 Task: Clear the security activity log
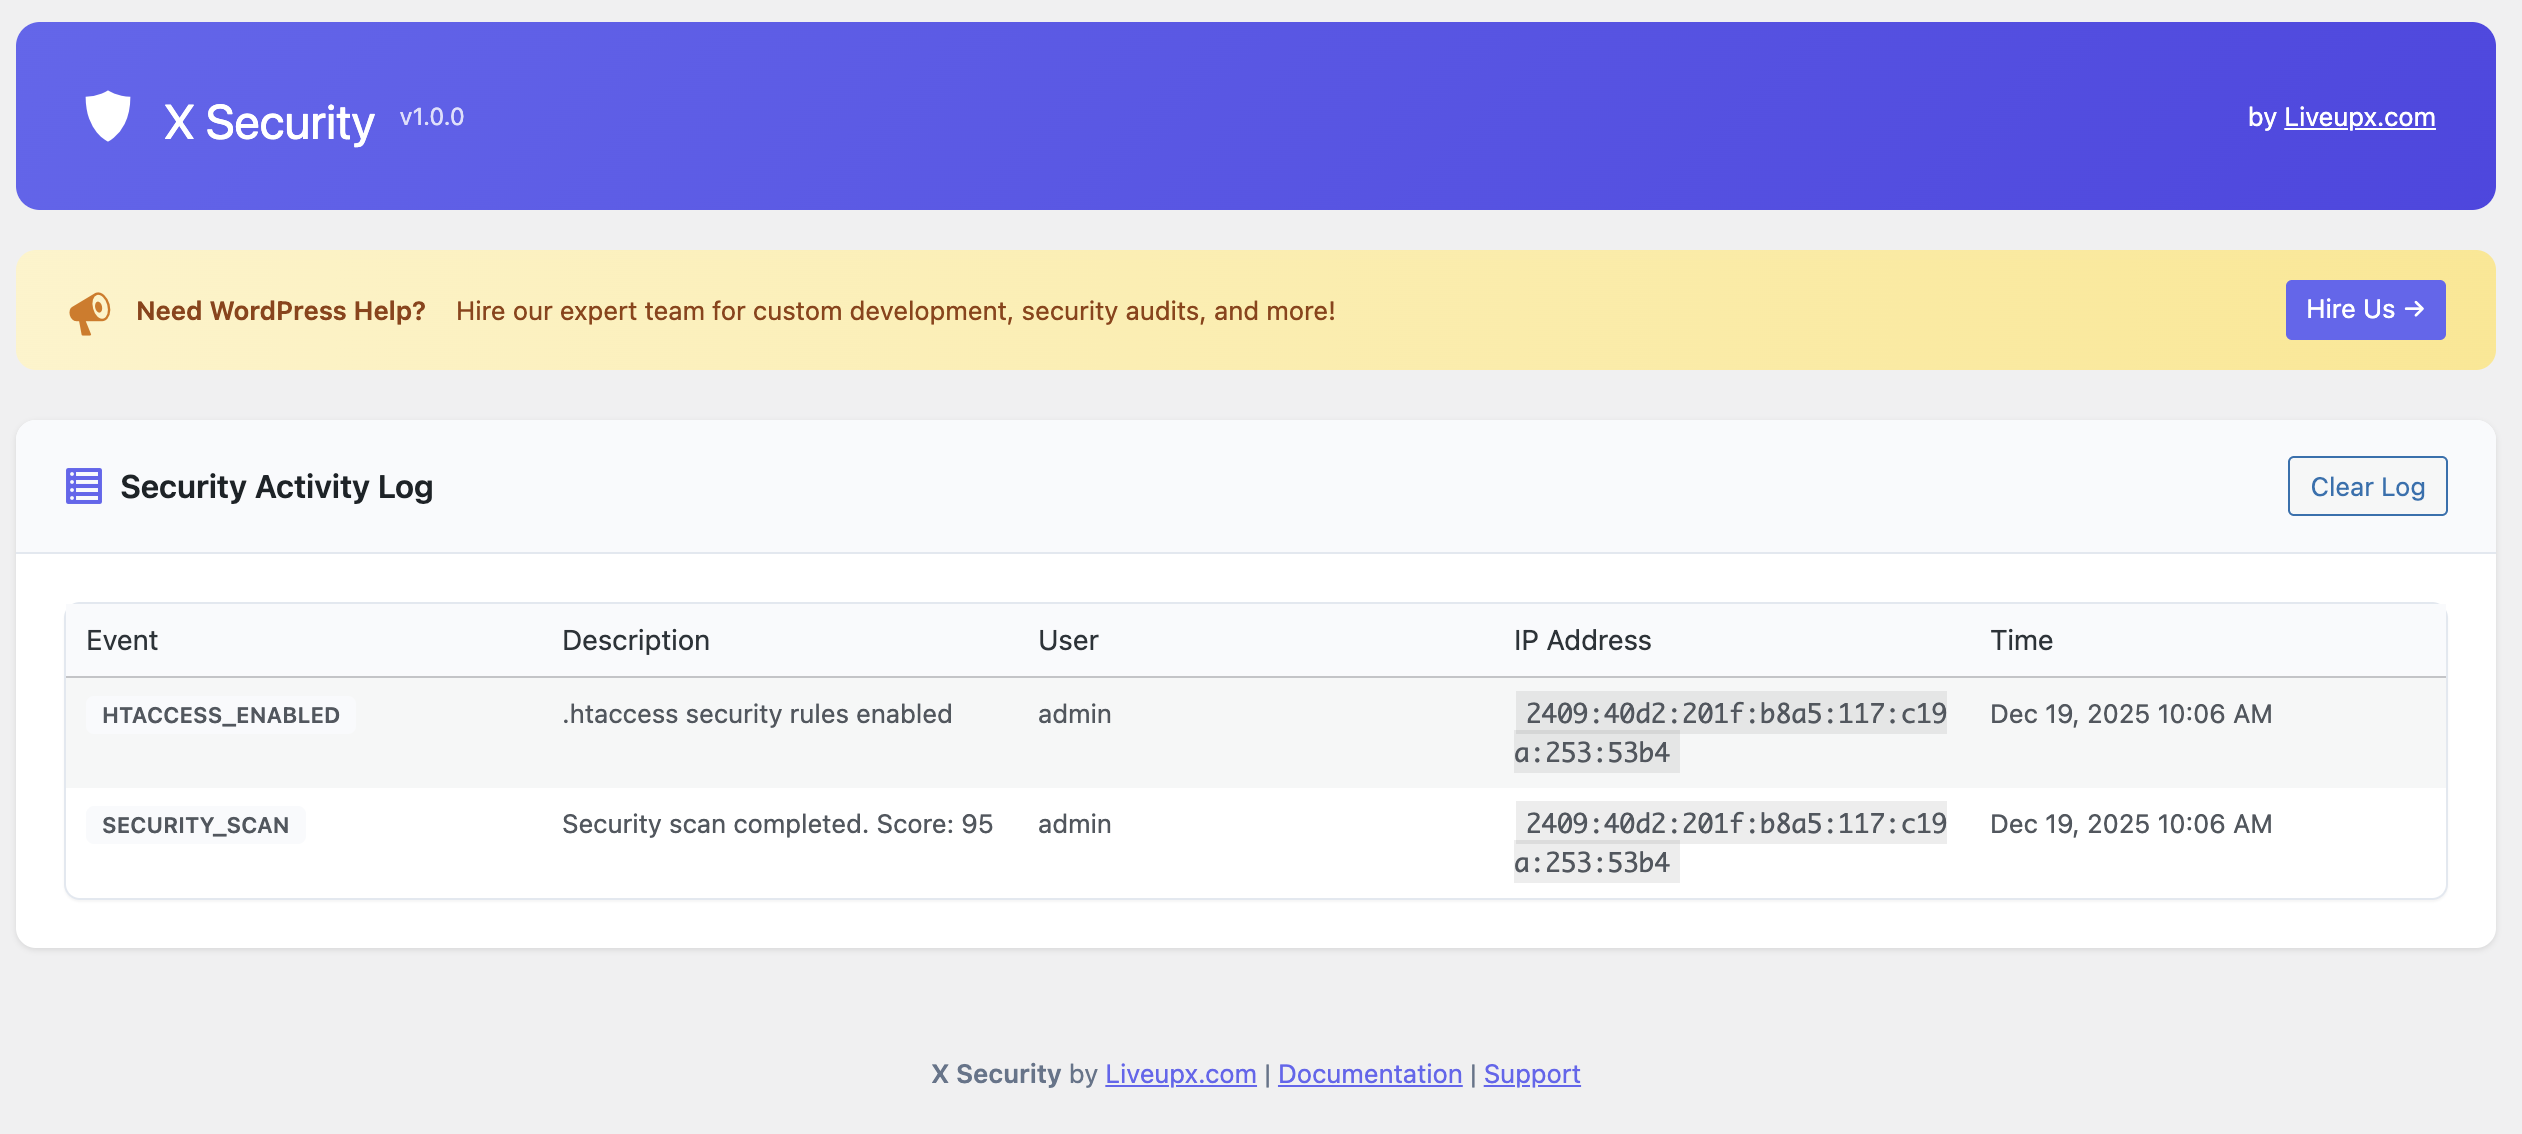[x=2367, y=486]
